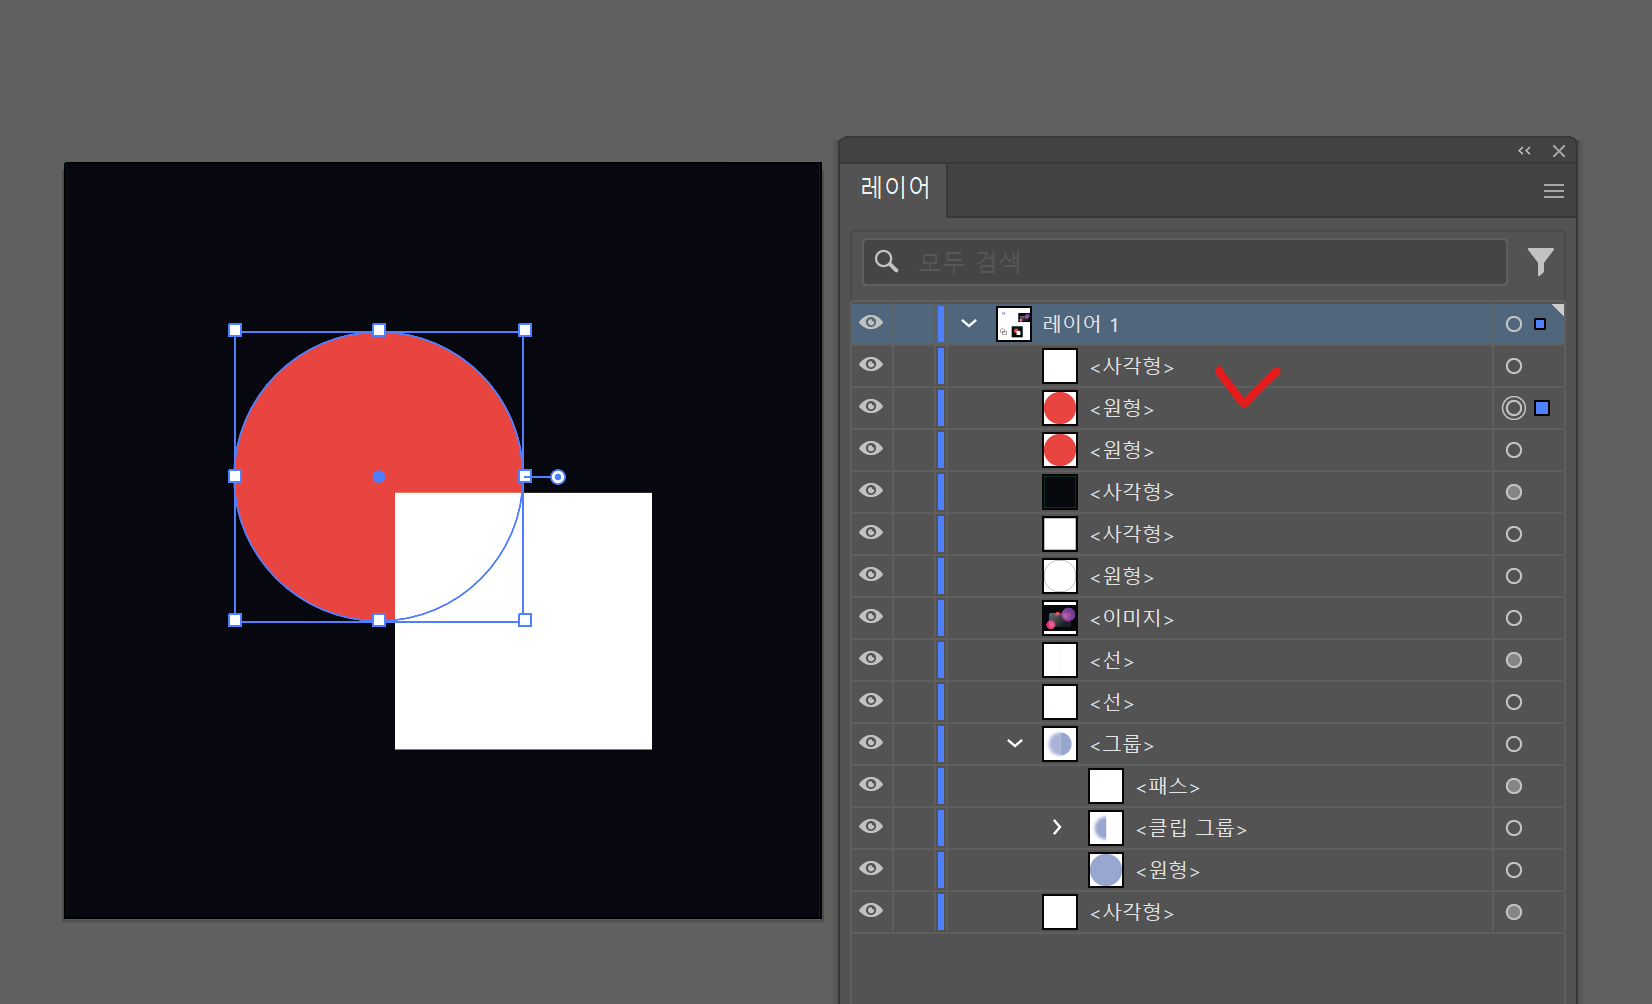Select the <패스> row label
Viewport: 1652px width, 1004px height.
pyautogui.click(x=1168, y=786)
